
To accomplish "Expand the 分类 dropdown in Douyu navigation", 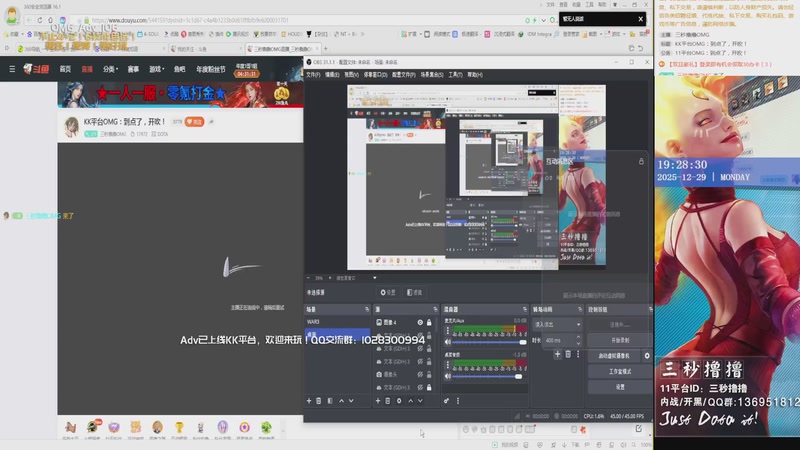I will tap(110, 69).
